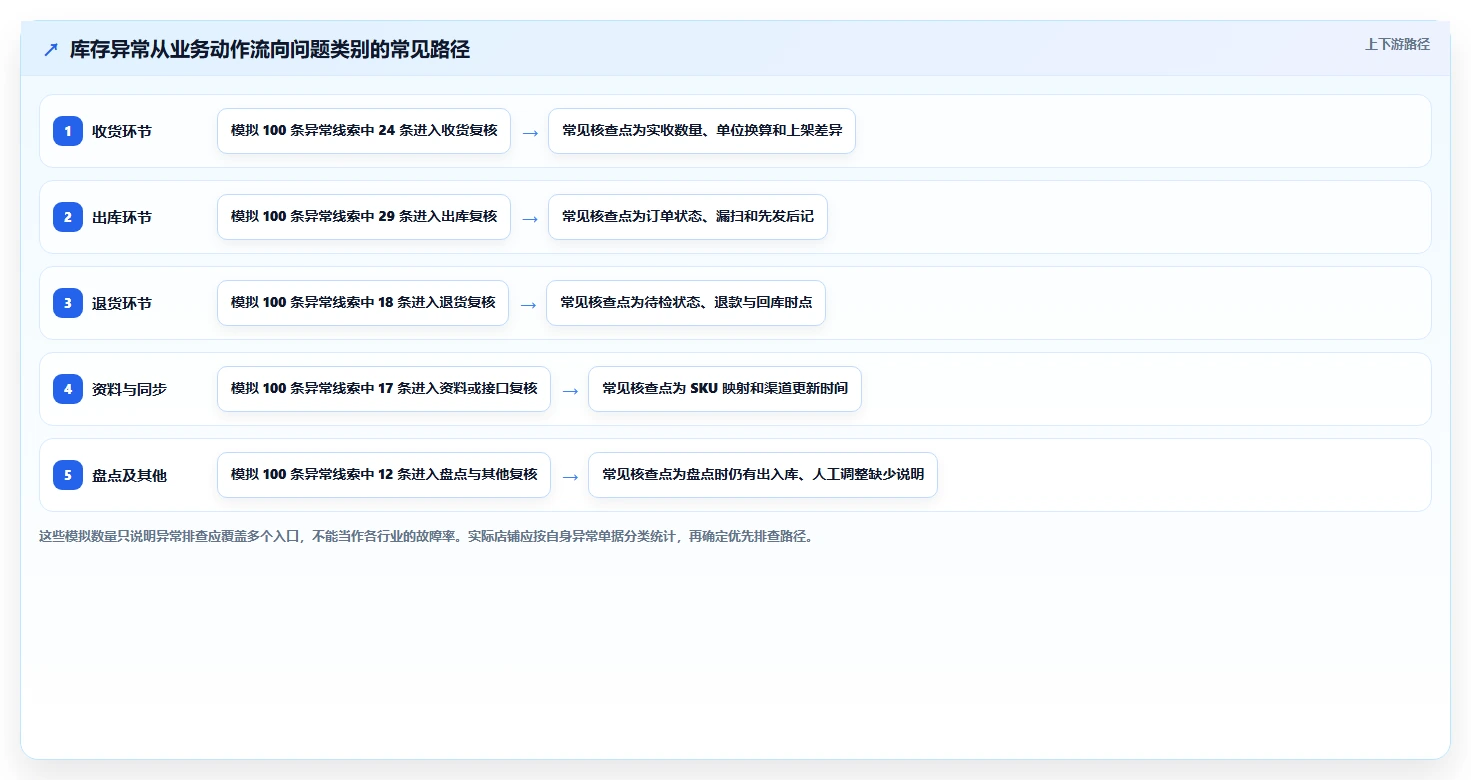Select the number 3 badge for 退货环节
1471x780 pixels.
(68, 303)
